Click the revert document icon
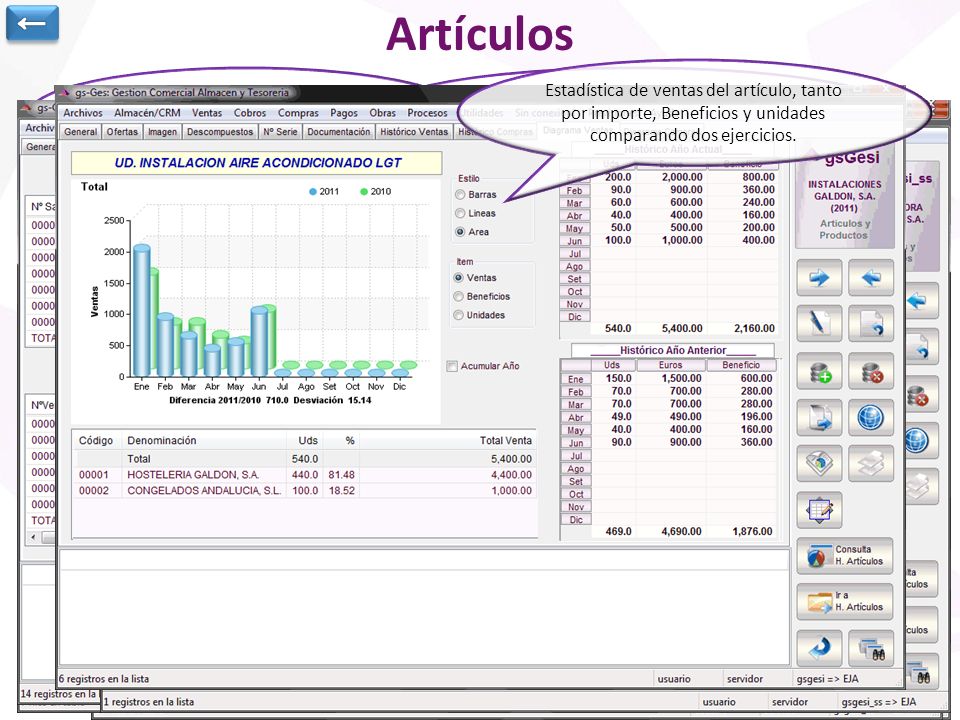The image size is (960, 720). 871,324
